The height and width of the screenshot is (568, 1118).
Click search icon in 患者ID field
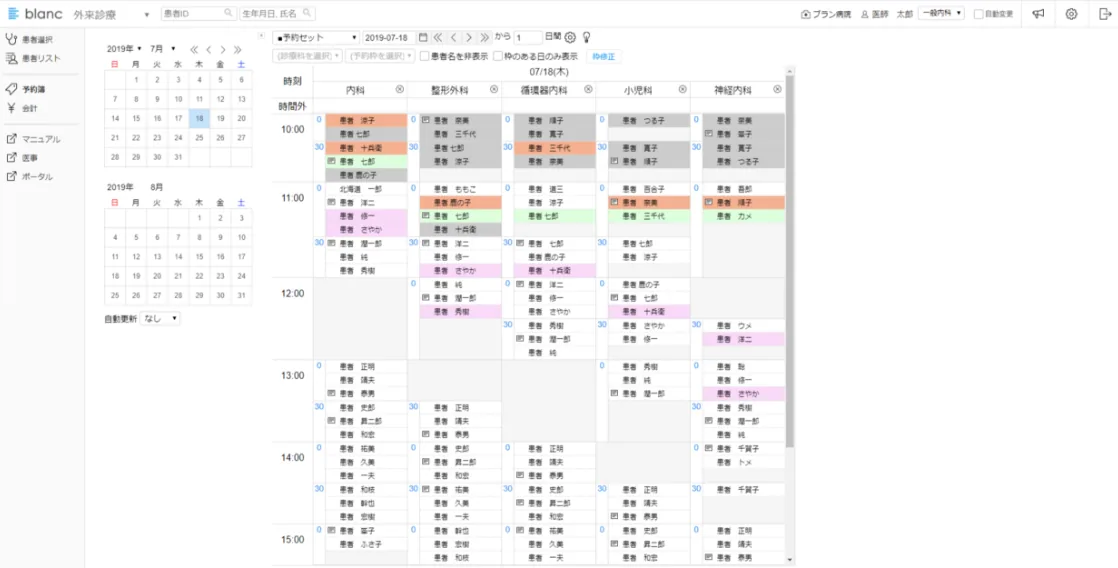[x=228, y=13]
